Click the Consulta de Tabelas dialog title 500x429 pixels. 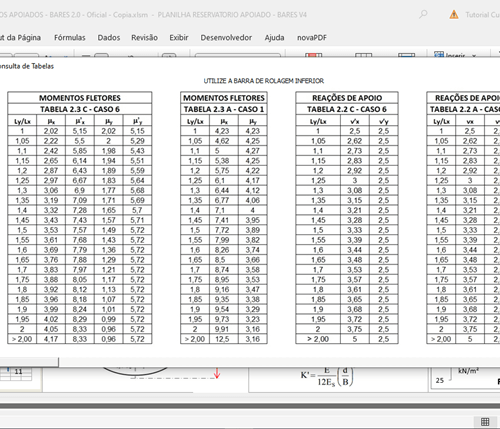pyautogui.click(x=27, y=66)
